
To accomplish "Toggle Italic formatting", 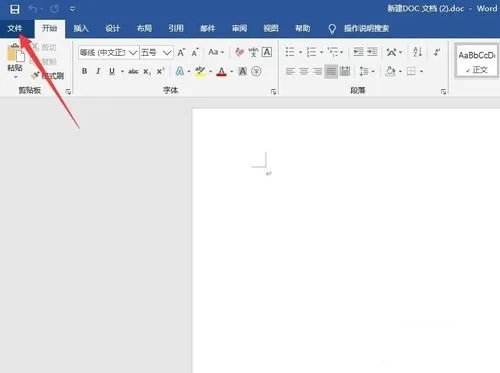I will point(98,71).
